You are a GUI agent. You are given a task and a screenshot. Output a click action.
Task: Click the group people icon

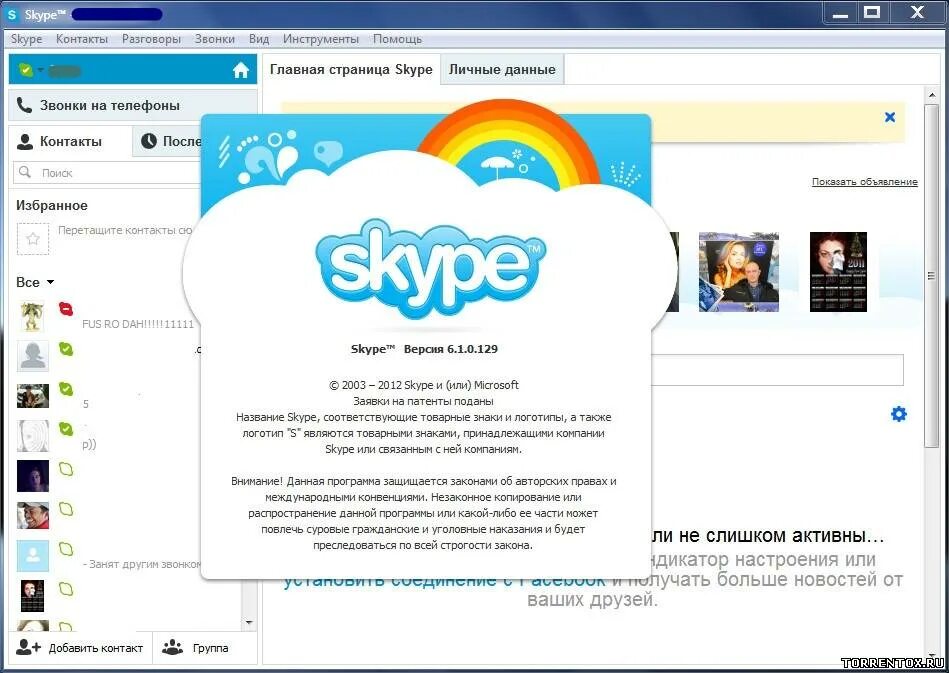tap(172, 647)
